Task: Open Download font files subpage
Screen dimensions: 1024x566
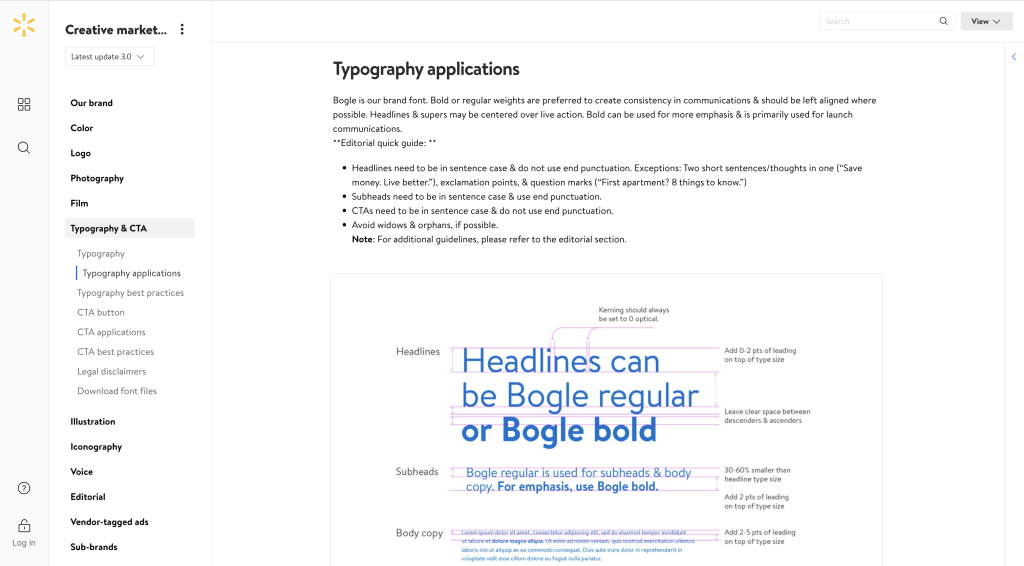Action: (117, 391)
